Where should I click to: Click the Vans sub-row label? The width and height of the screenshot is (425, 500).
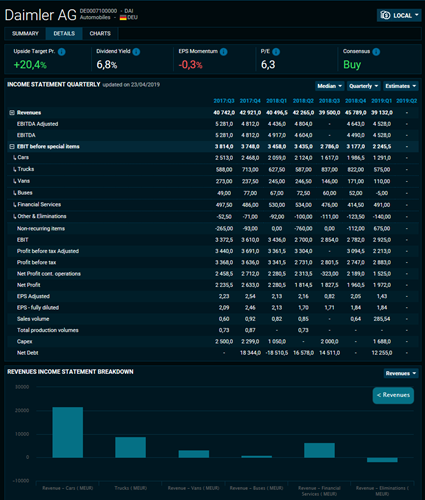click(24, 181)
